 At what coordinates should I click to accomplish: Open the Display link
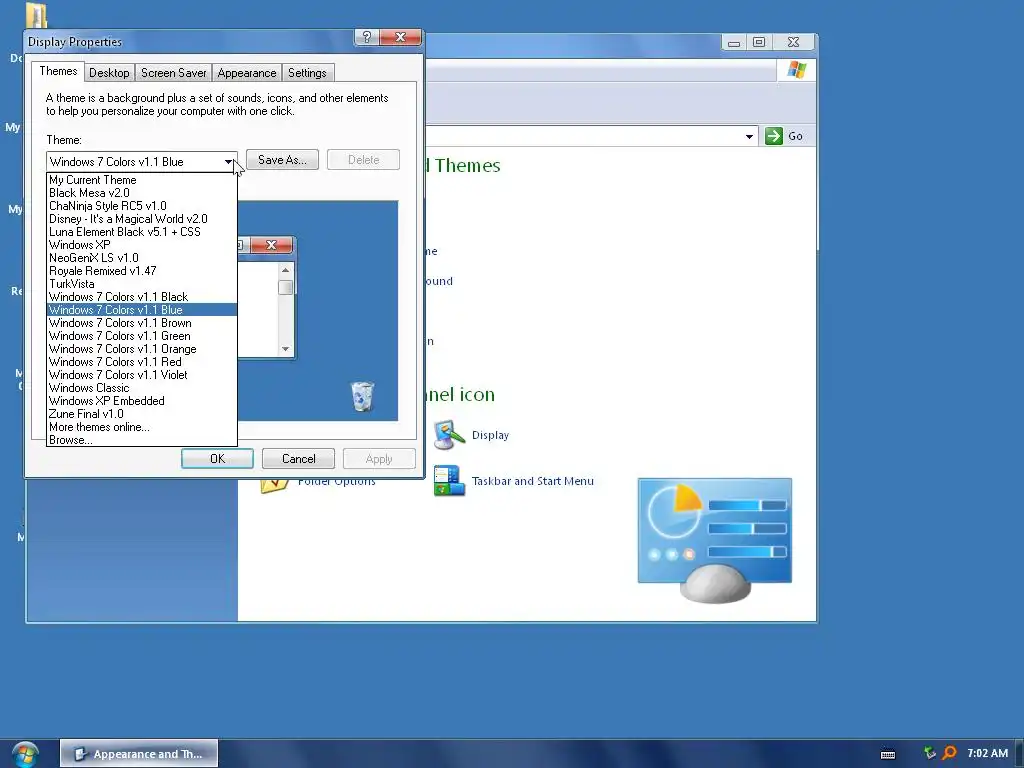490,435
